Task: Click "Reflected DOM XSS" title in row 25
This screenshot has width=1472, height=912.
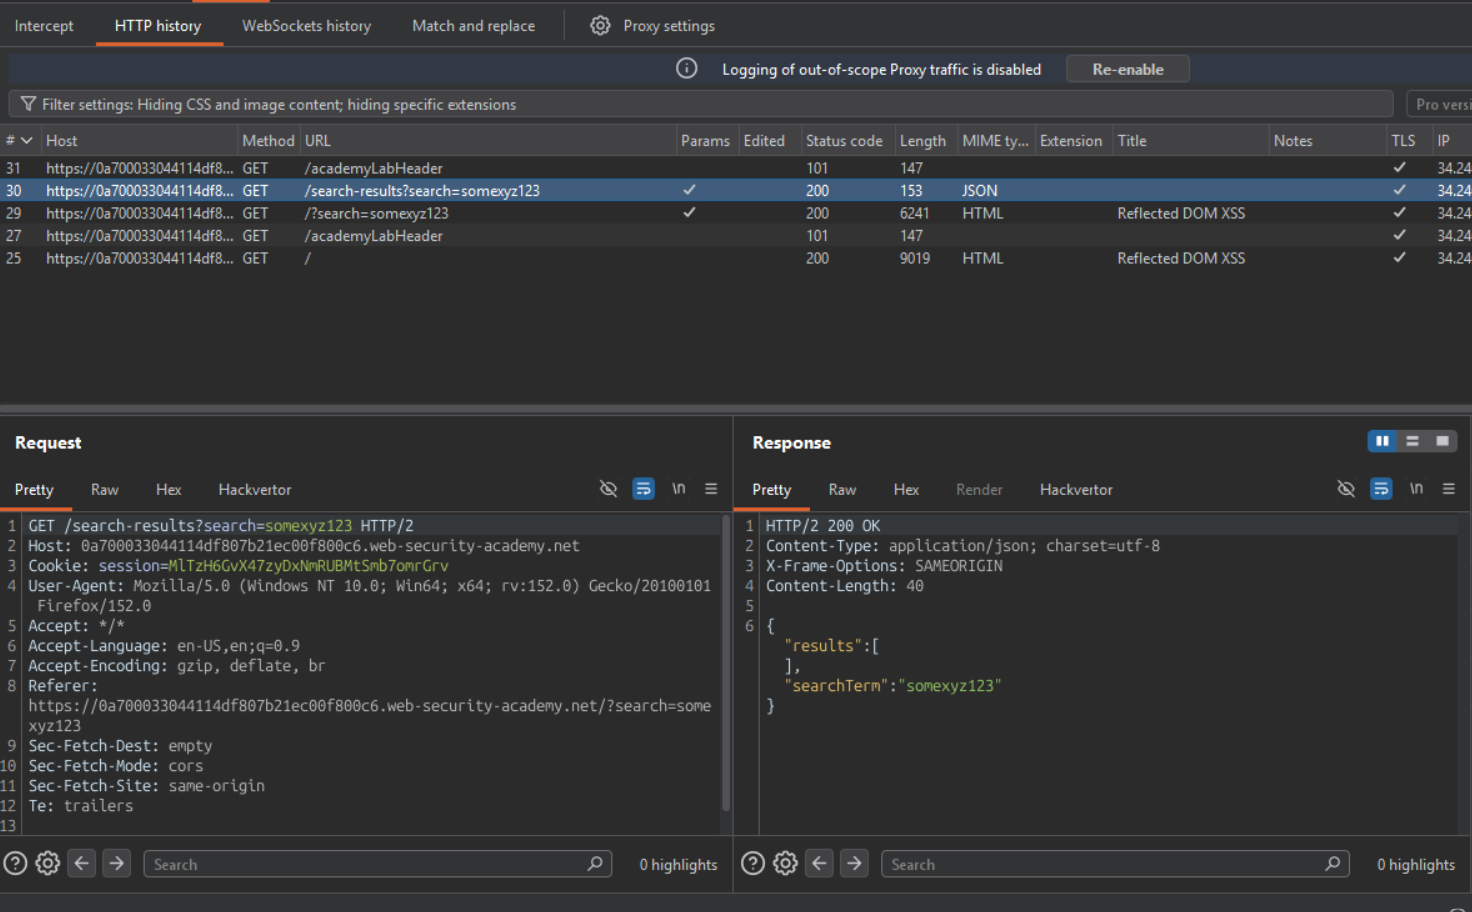Action: click(x=1181, y=258)
